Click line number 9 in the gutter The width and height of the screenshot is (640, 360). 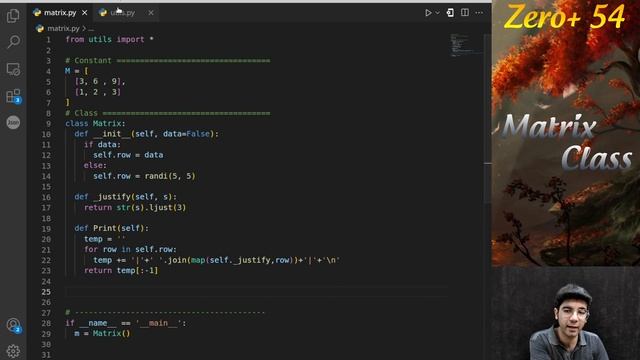pos(49,123)
